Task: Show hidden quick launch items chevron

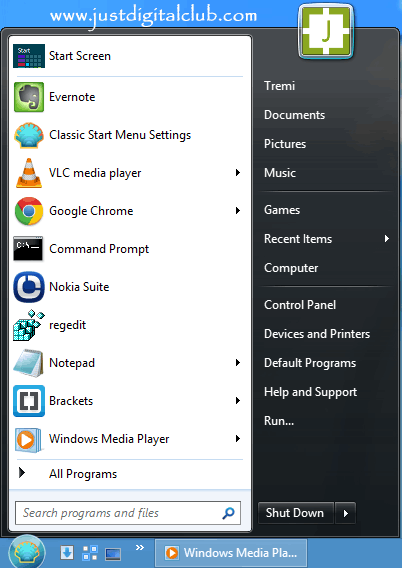Action: pos(140,547)
